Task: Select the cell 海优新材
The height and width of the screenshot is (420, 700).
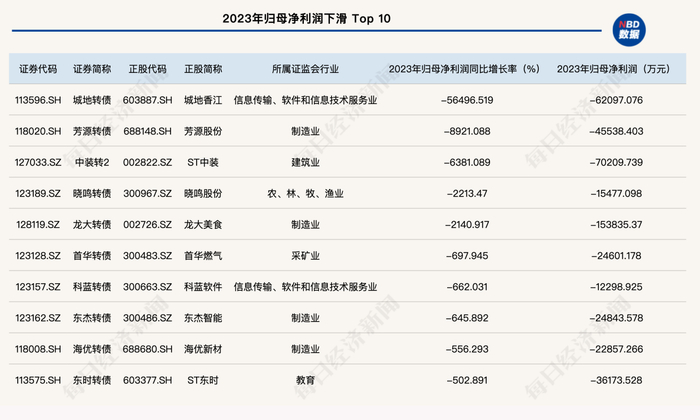Action: pyautogui.click(x=203, y=349)
